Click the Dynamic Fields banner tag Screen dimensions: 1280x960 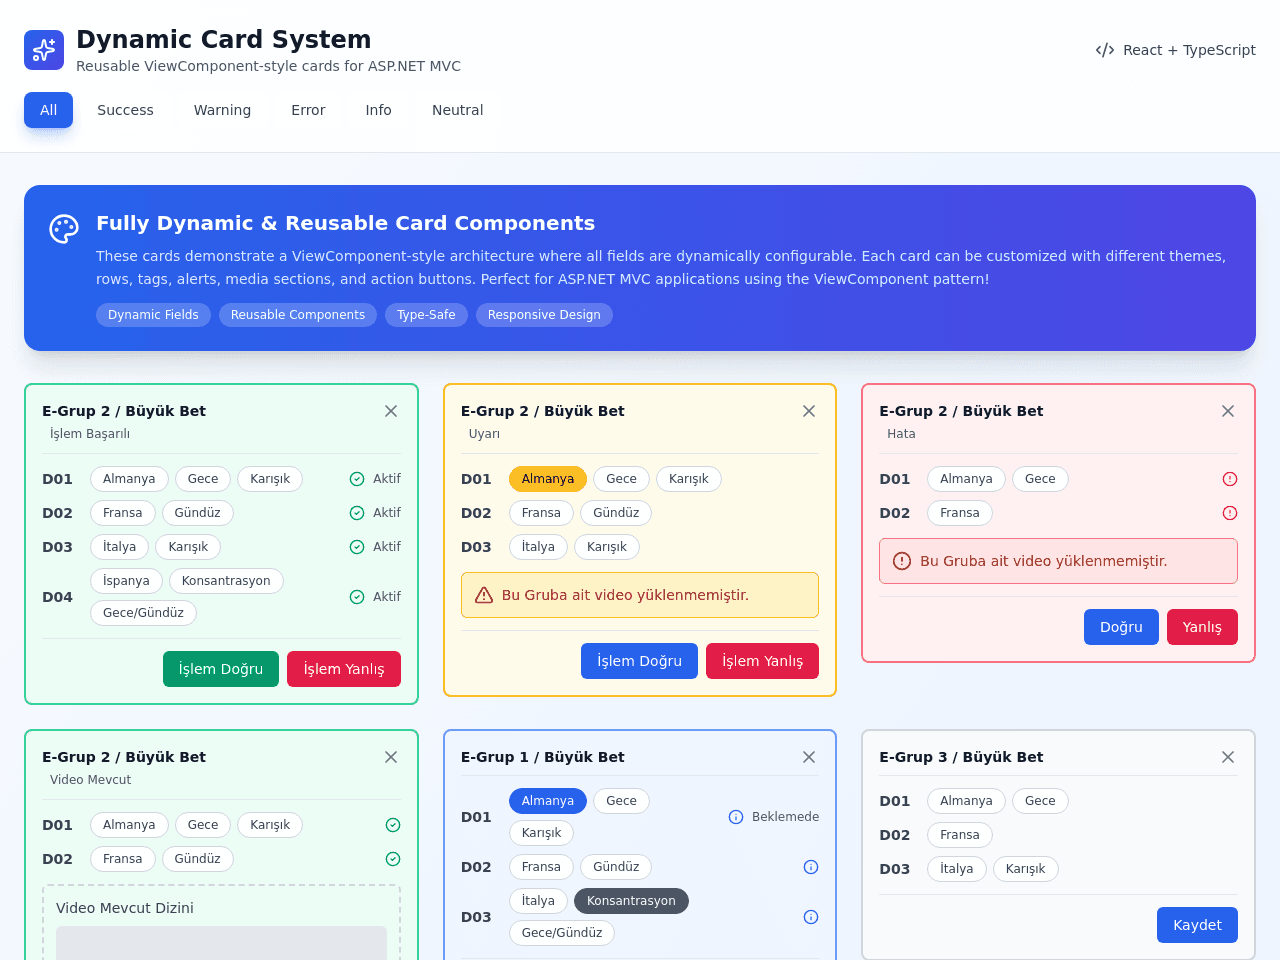click(153, 315)
